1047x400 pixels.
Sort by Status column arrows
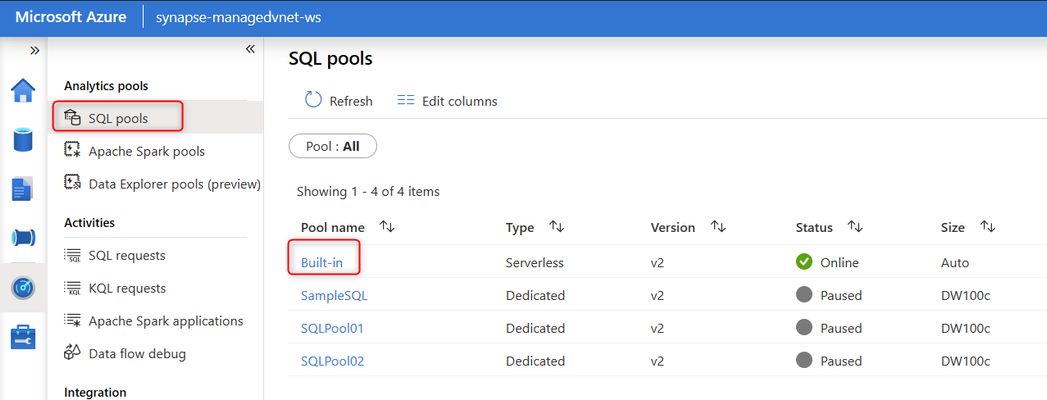tap(855, 227)
